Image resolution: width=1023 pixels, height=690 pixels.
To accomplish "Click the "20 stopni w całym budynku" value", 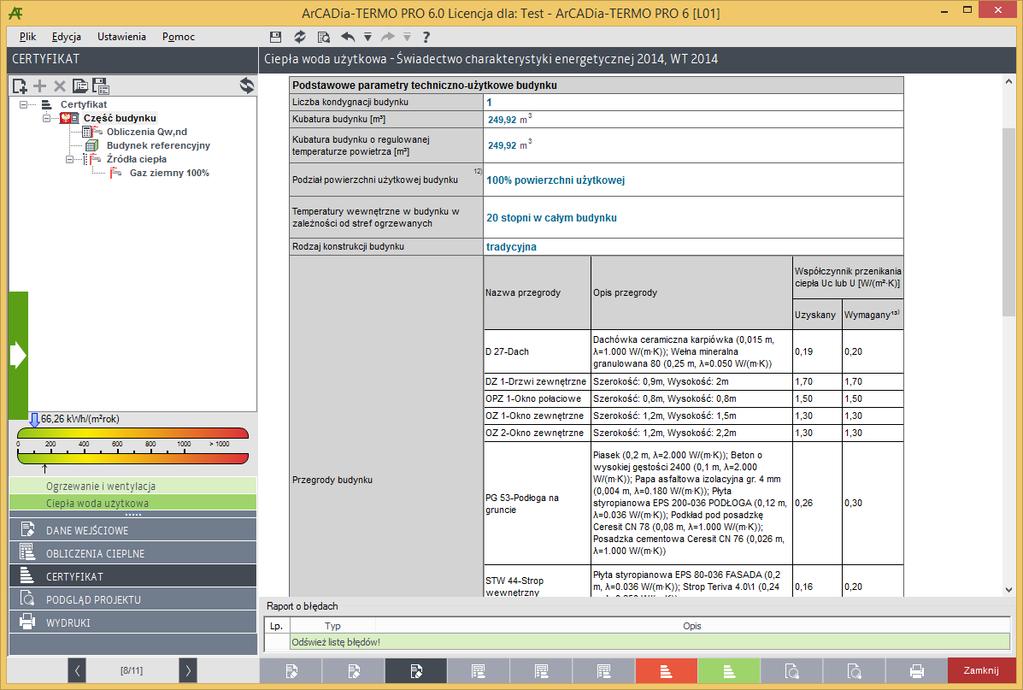I will 551,218.
